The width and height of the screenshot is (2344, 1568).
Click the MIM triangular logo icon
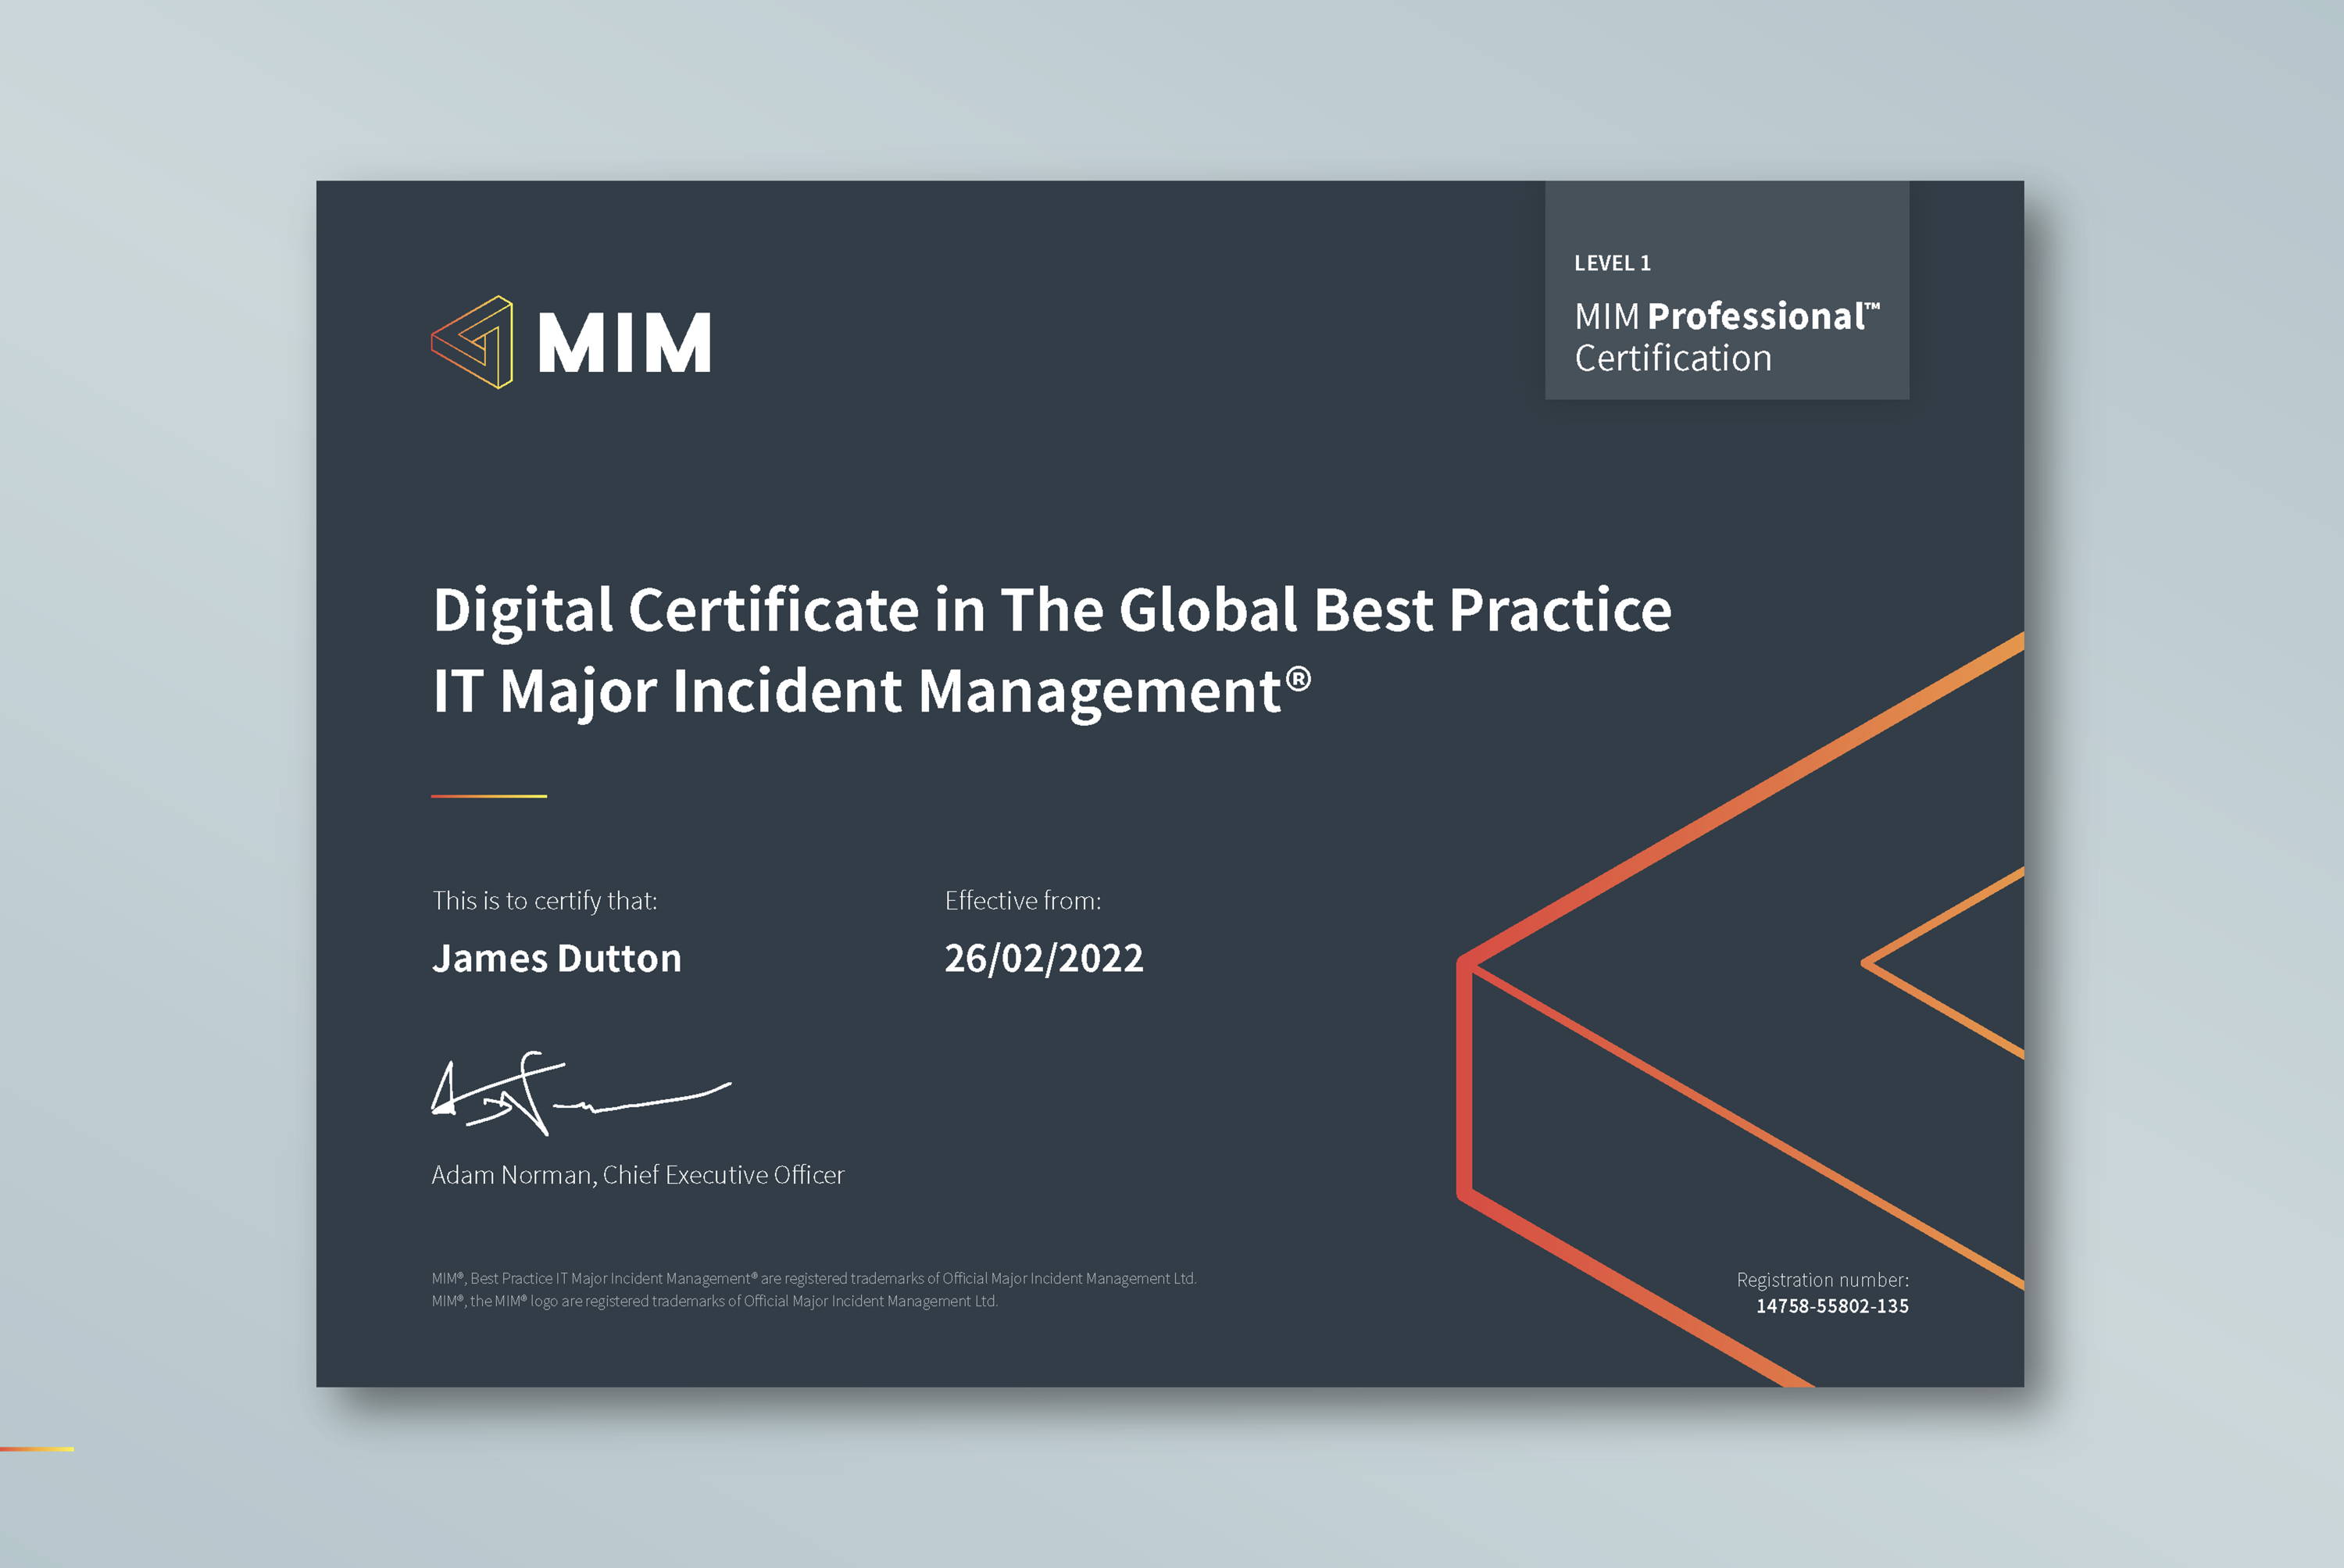472,342
